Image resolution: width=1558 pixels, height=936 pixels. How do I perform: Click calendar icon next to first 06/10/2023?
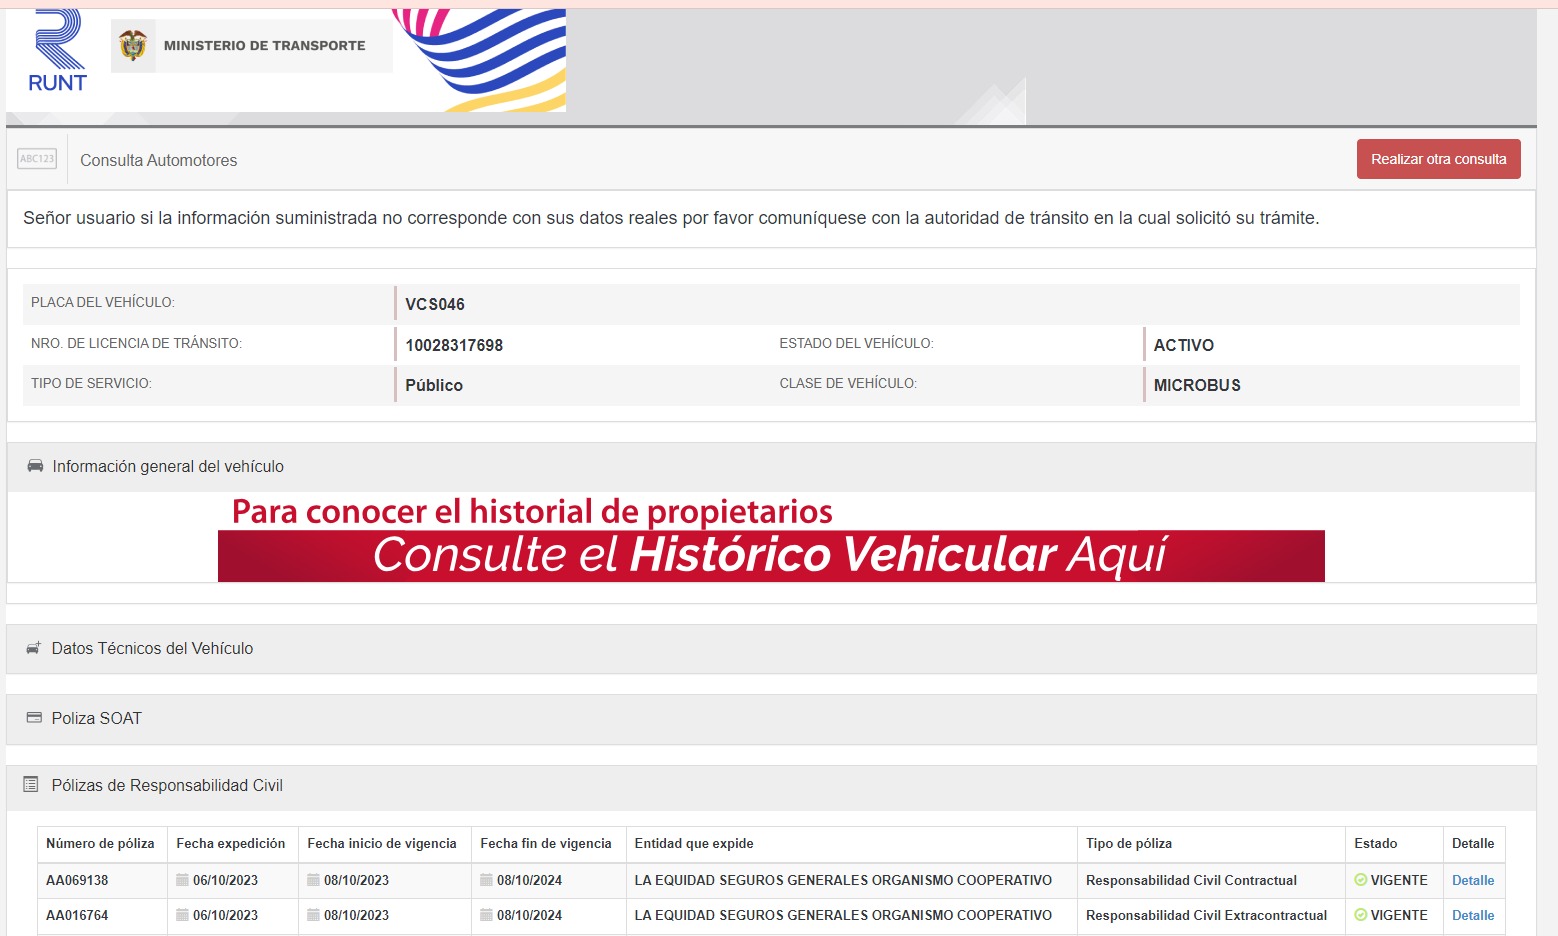click(x=182, y=880)
